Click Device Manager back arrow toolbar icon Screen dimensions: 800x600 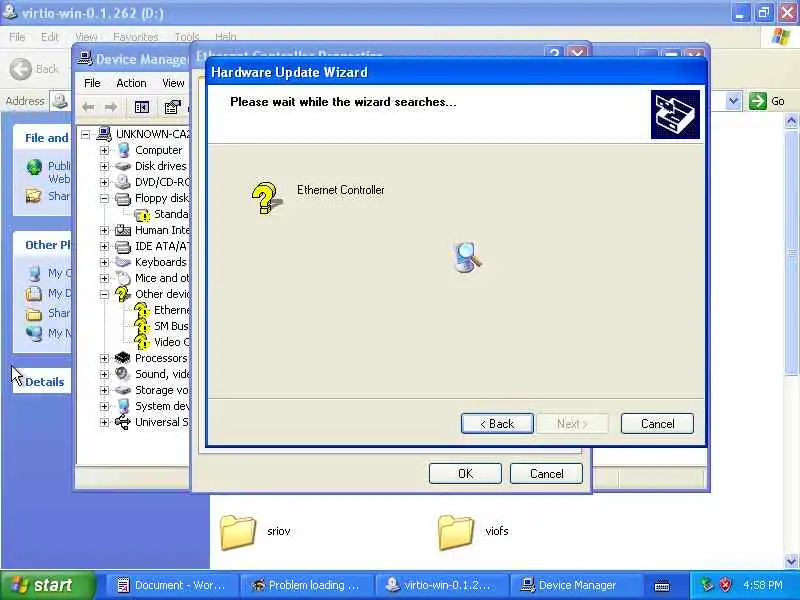coord(88,107)
